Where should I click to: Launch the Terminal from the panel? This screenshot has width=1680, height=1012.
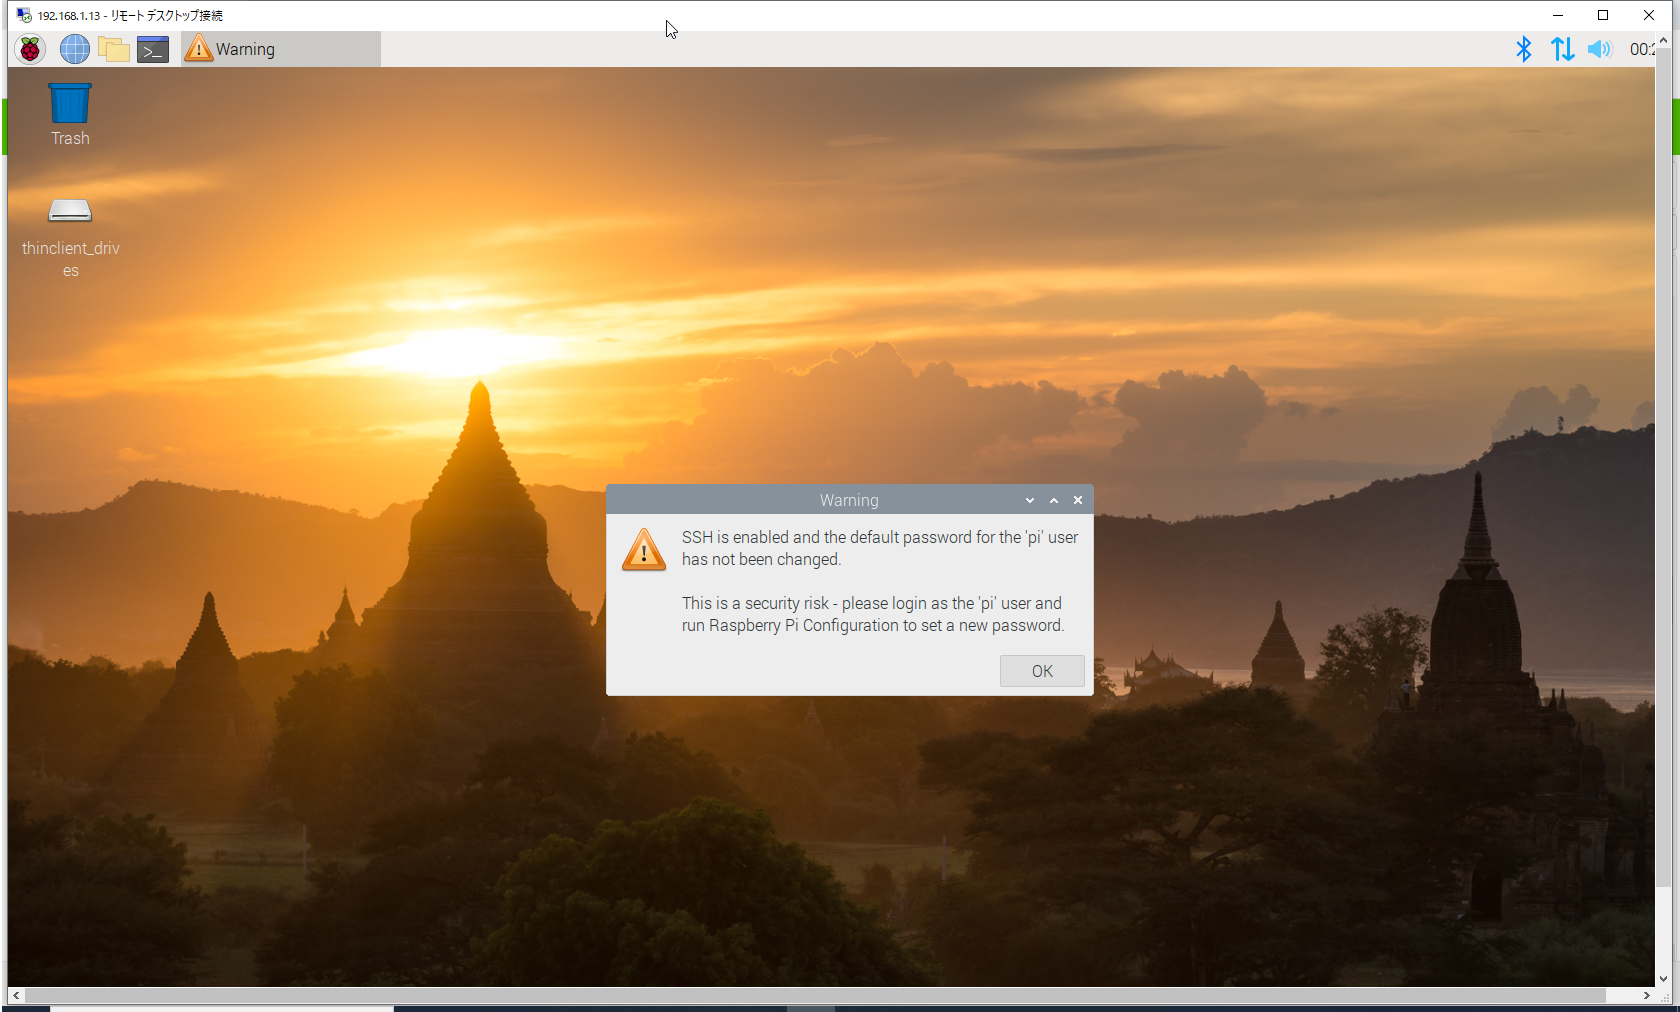(153, 49)
